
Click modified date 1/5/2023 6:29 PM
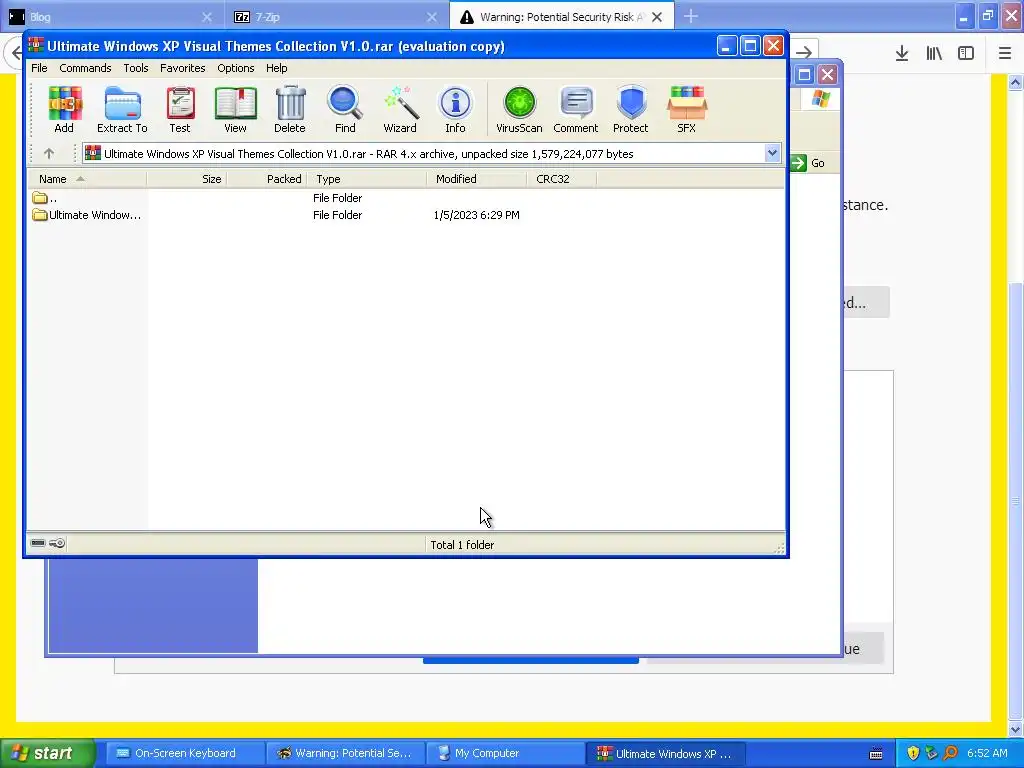click(x=477, y=215)
